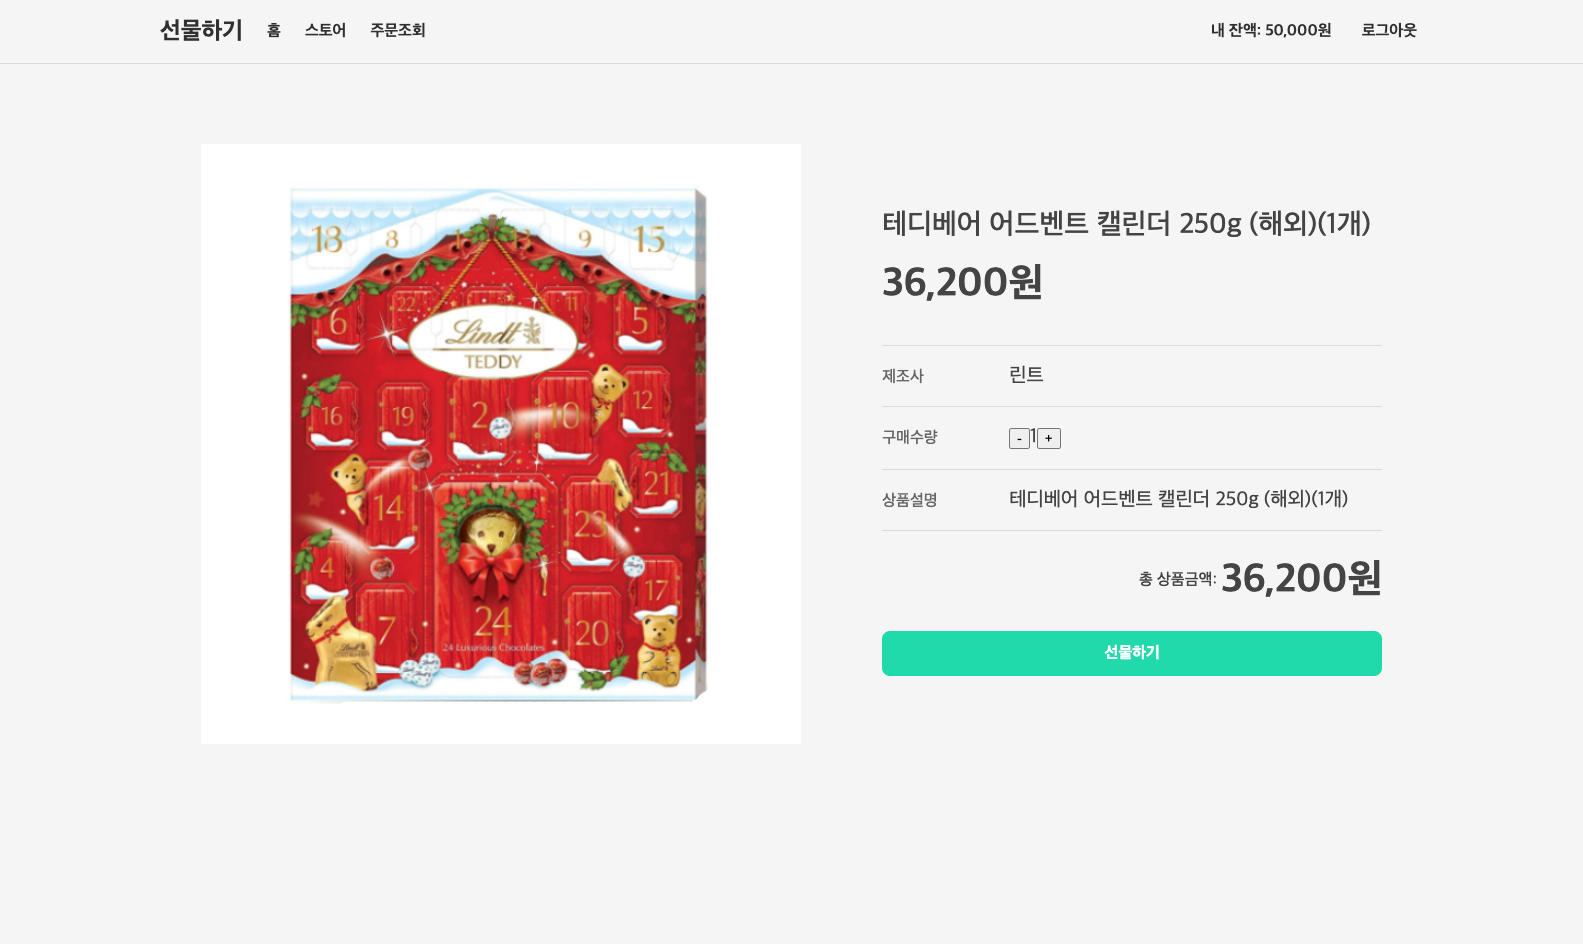Screen dimensions: 1583x944
Task: Click the 선물하기 site logo
Action: coord(201,30)
